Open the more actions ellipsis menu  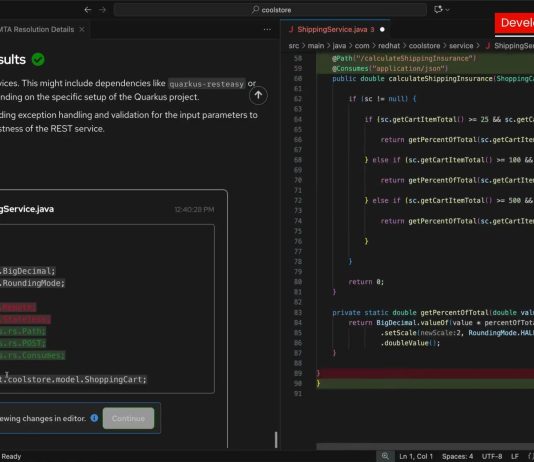point(267,30)
